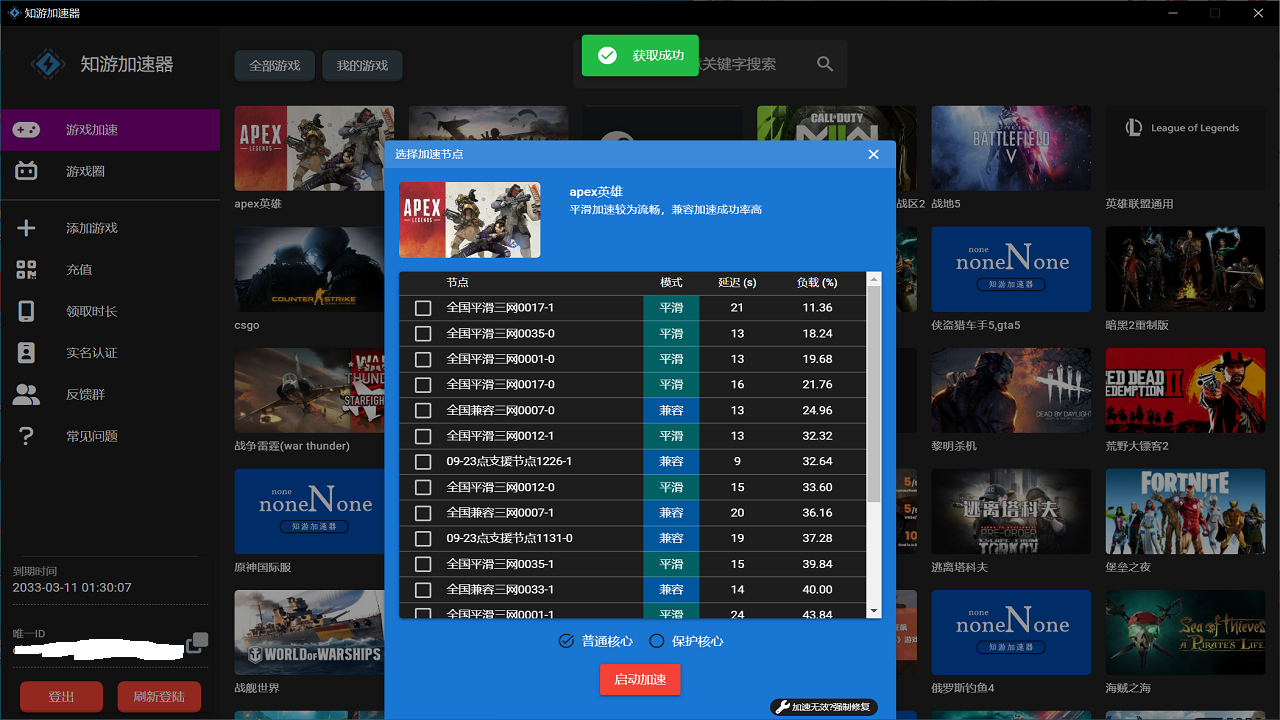Click the 刷新登陆 button

159,697
